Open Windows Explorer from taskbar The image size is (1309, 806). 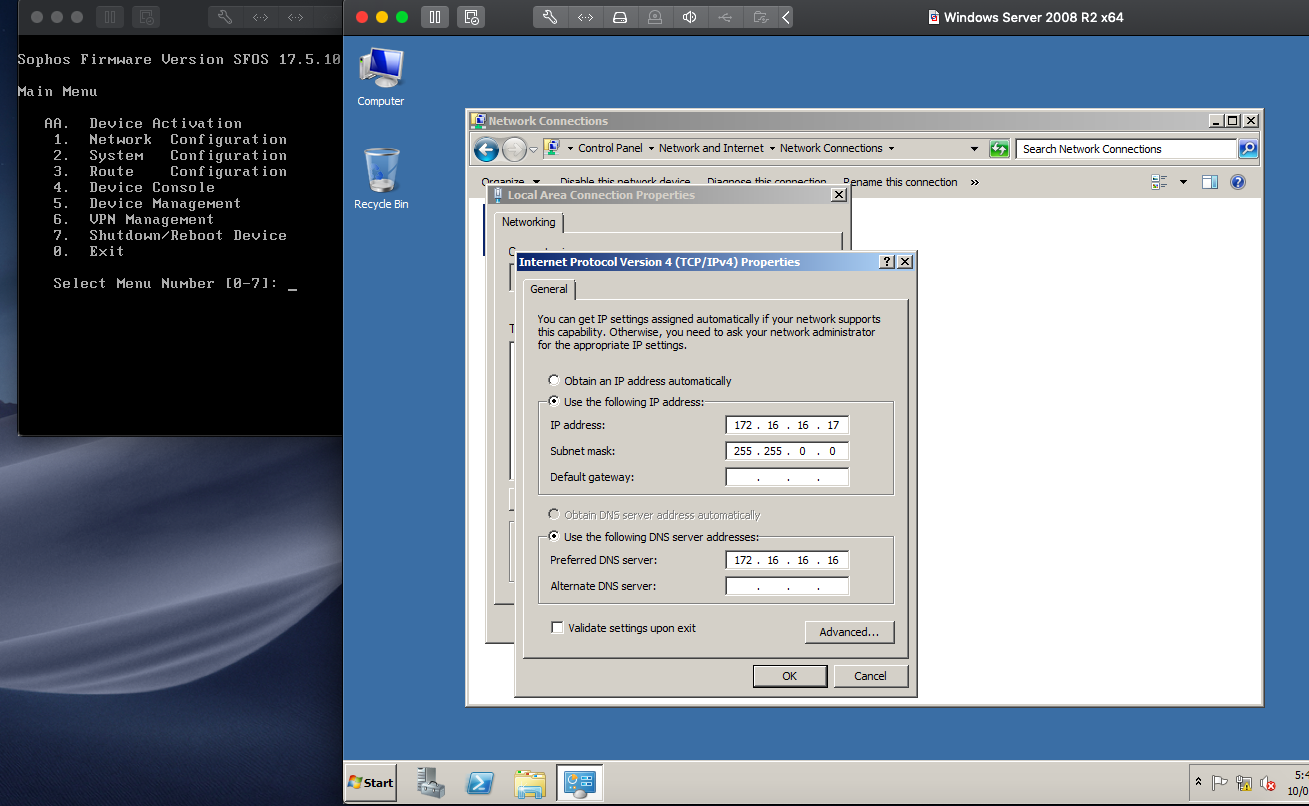pos(530,783)
